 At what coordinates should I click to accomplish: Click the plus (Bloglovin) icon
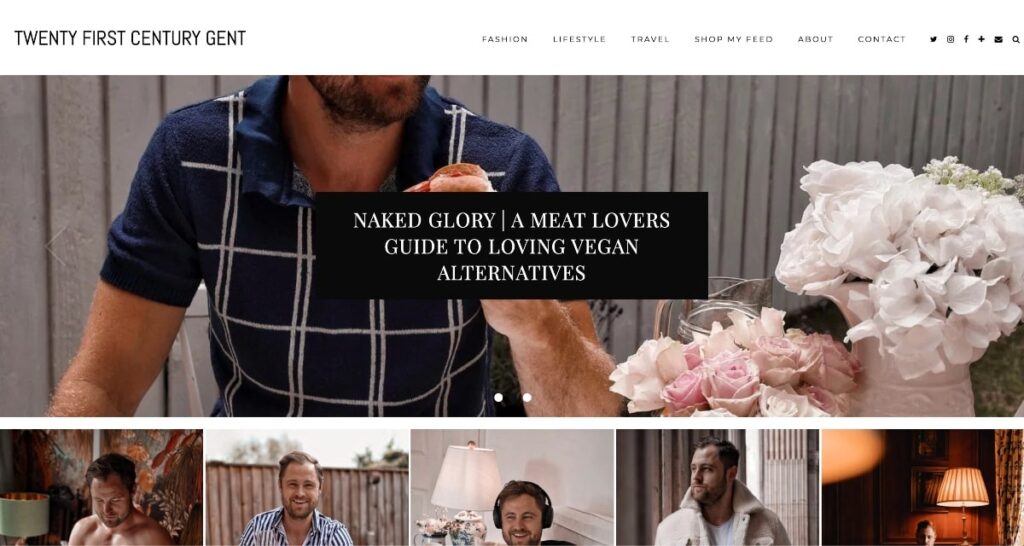coord(981,39)
